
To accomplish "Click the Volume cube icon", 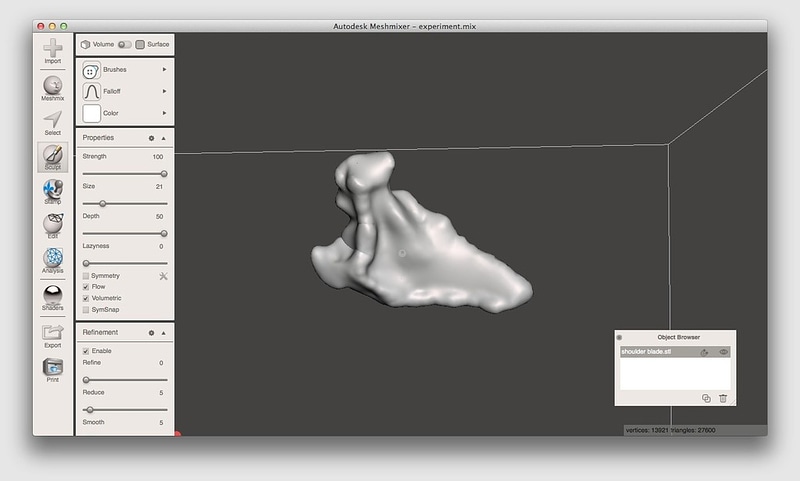I will click(86, 44).
